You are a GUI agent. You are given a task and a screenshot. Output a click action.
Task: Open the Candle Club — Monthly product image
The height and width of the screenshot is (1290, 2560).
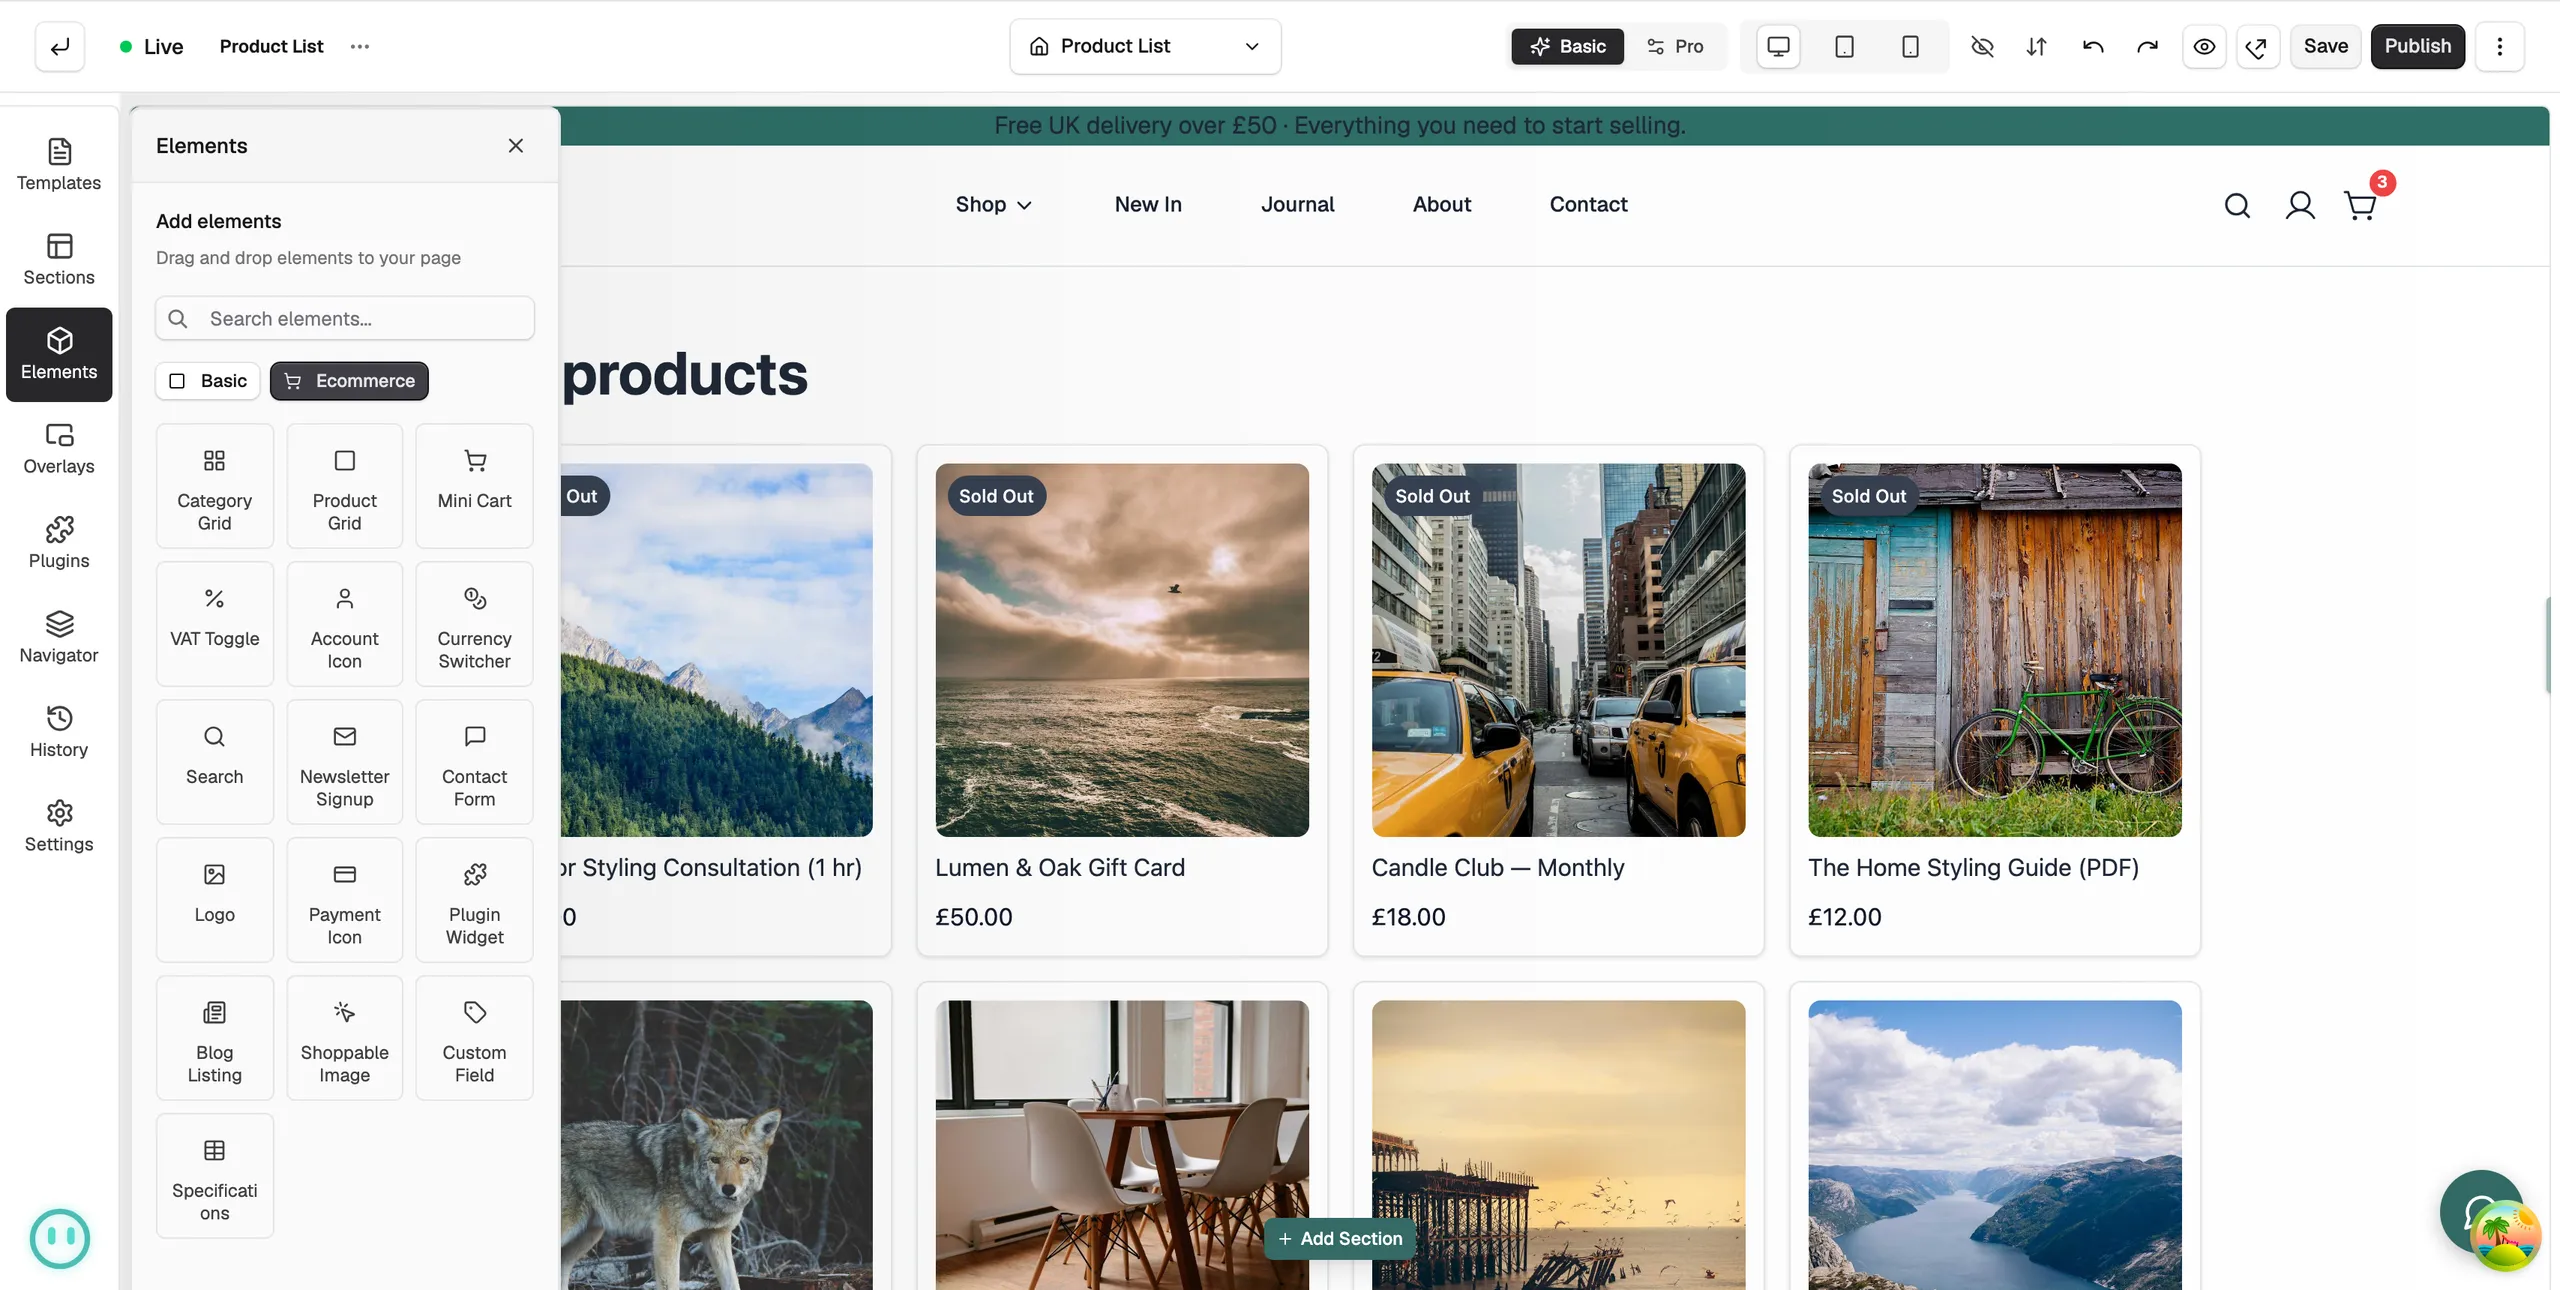[1558, 650]
